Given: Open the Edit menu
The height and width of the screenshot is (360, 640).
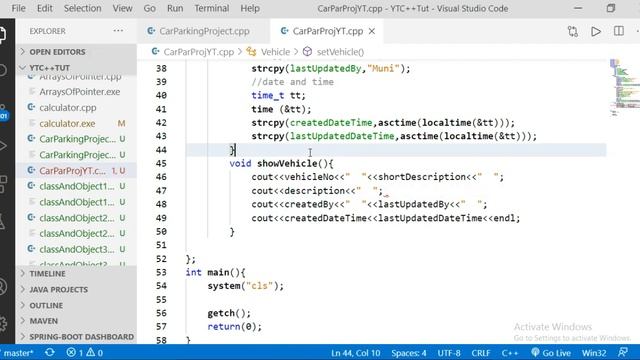Looking at the screenshot, I should (44, 8).
